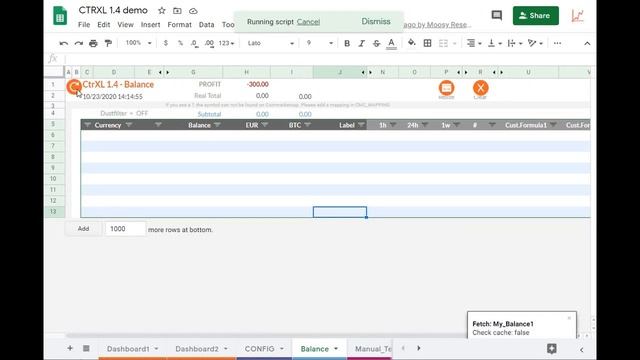The image size is (640, 360).
Task: Open the cell borders menu
Action: (x=427, y=43)
